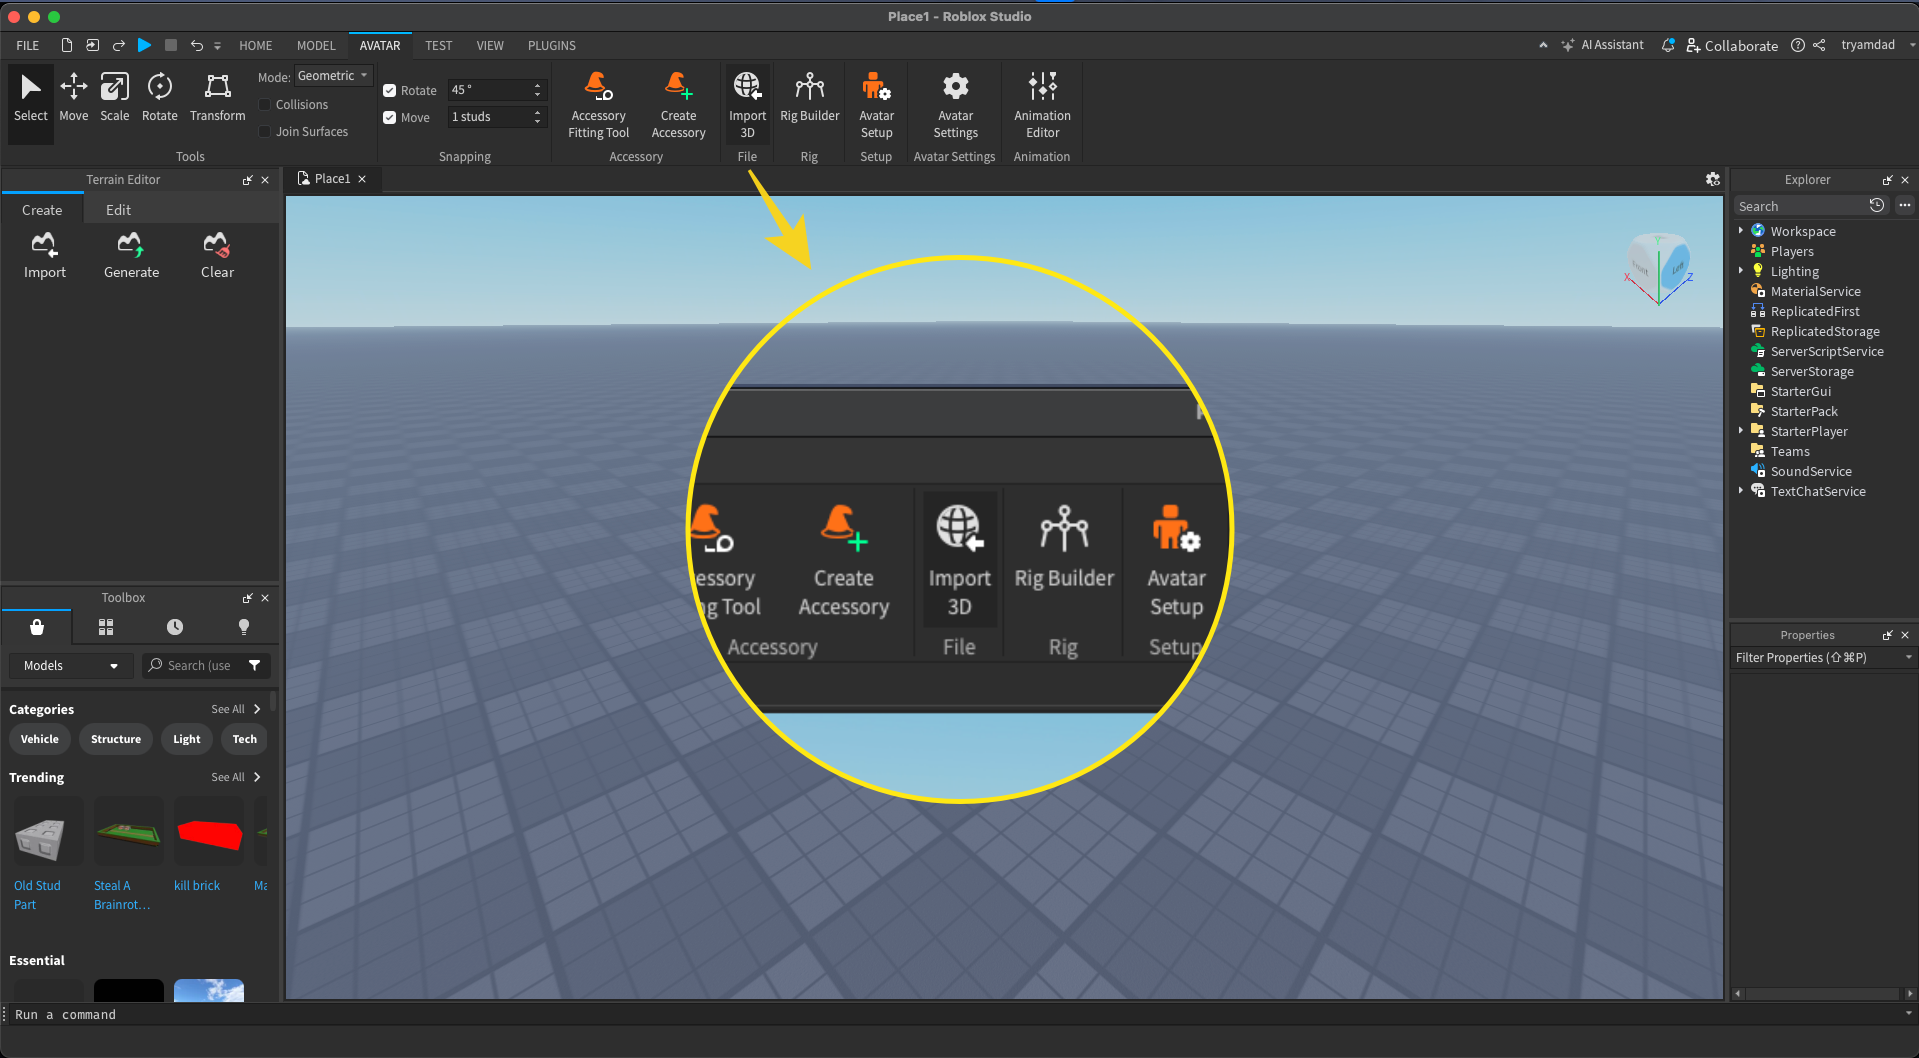Open the Animation Editor
Image resolution: width=1919 pixels, height=1058 pixels.
(x=1042, y=105)
